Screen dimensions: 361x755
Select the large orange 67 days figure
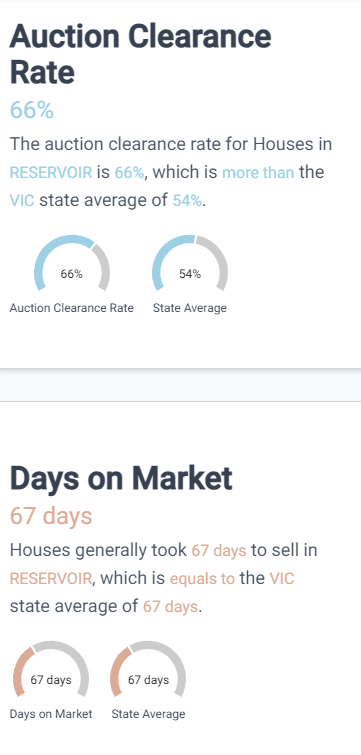tap(51, 516)
